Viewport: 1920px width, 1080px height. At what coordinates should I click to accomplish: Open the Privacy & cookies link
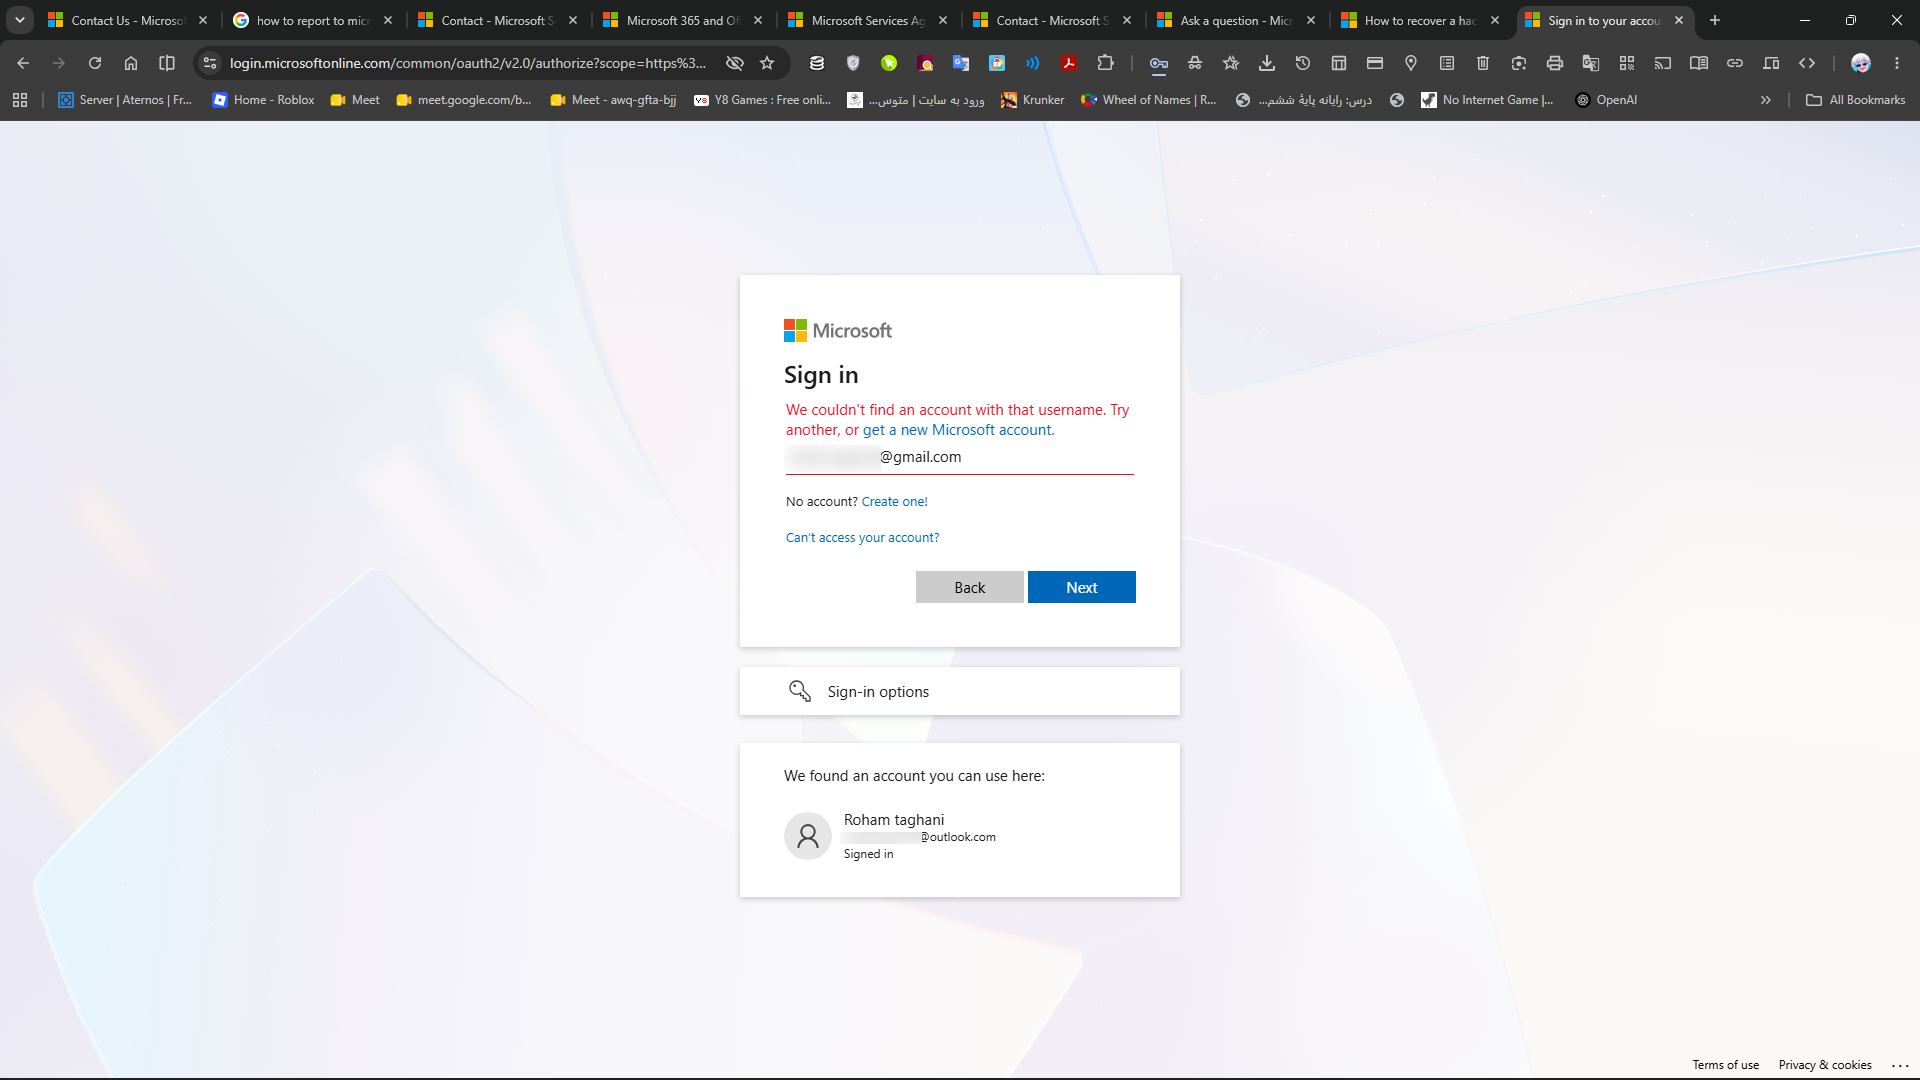click(x=1825, y=1065)
